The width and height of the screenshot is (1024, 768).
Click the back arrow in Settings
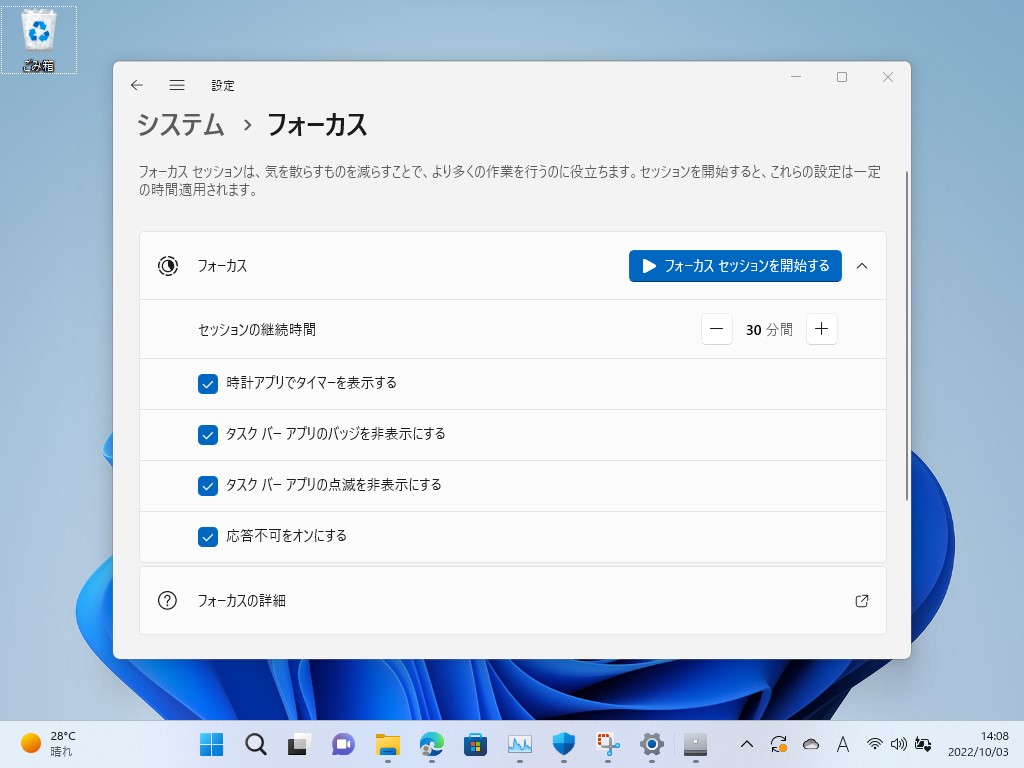click(x=137, y=86)
